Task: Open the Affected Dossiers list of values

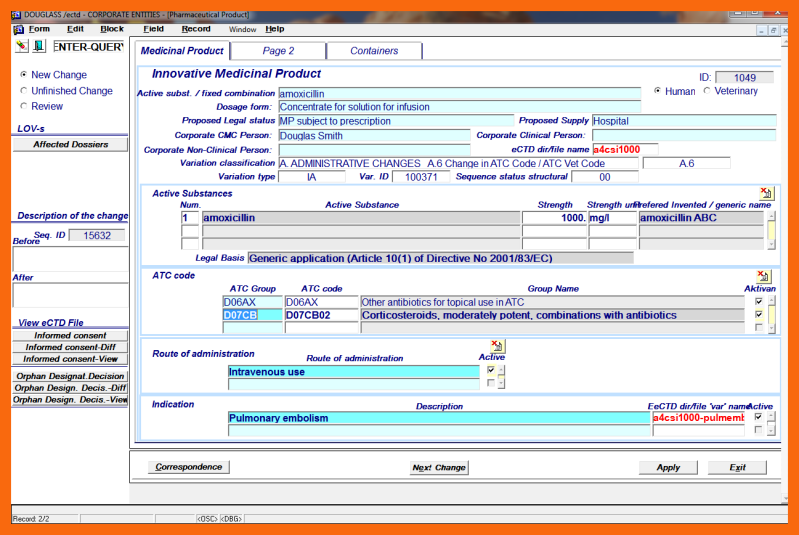Action: [70, 144]
